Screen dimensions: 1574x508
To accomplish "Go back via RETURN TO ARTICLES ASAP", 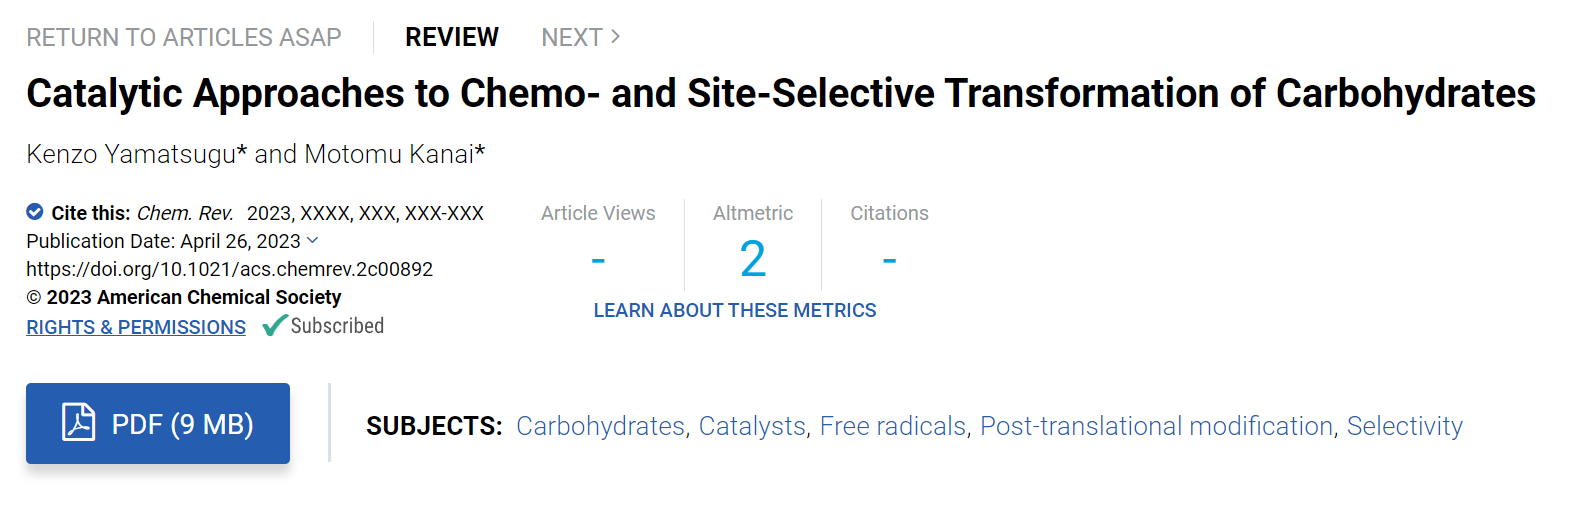I will (x=184, y=38).
